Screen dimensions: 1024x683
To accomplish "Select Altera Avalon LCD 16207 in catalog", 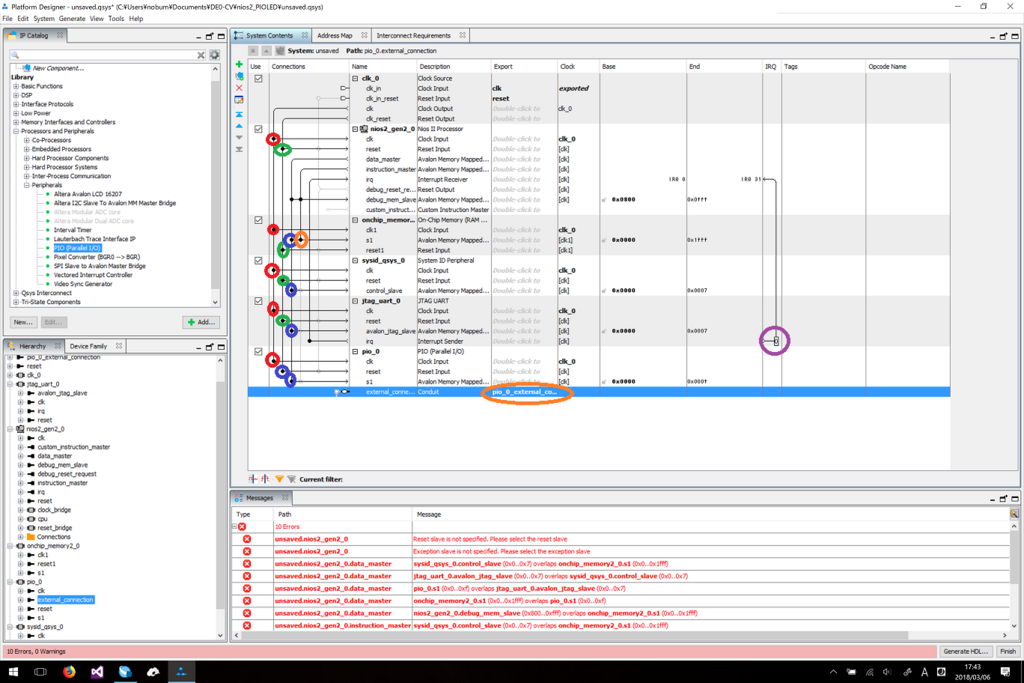I will pos(88,195).
